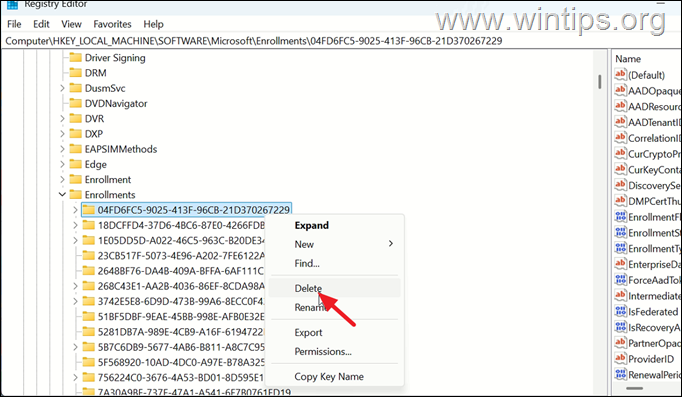Expand the 04FD6FC5-9025-413F key

click(75, 210)
